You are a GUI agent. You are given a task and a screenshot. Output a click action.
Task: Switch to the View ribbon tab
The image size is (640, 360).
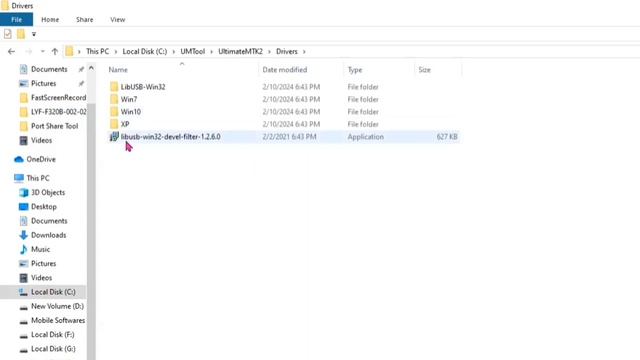(118, 20)
